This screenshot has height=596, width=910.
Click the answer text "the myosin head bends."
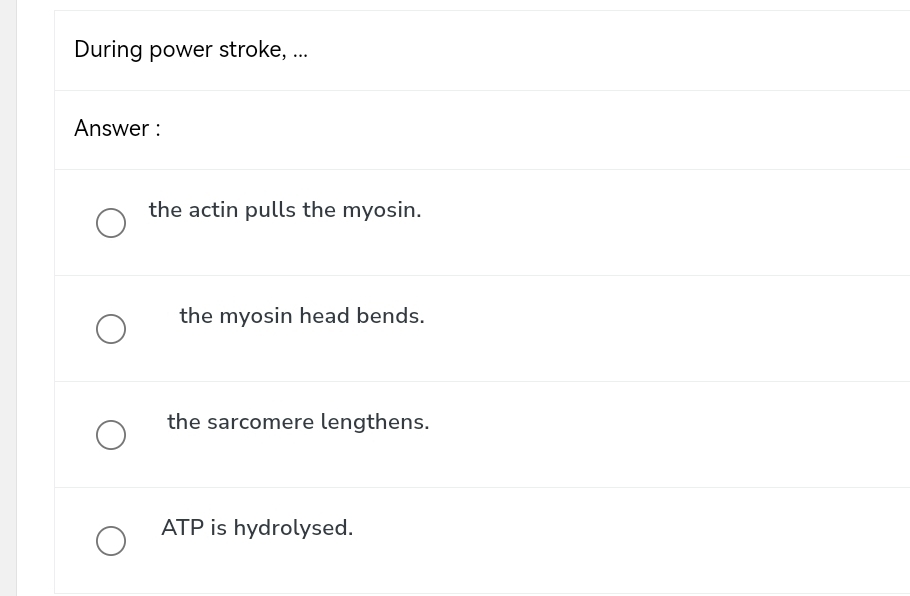(302, 316)
